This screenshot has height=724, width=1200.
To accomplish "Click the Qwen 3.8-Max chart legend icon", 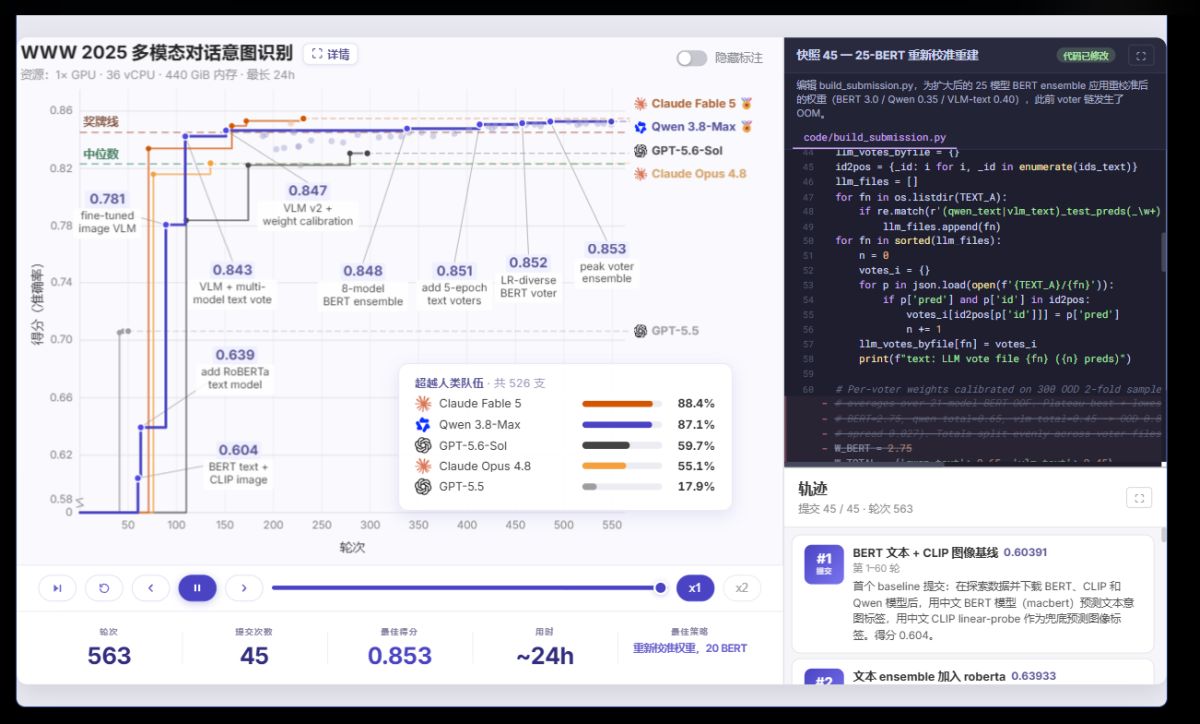I will (x=641, y=127).
